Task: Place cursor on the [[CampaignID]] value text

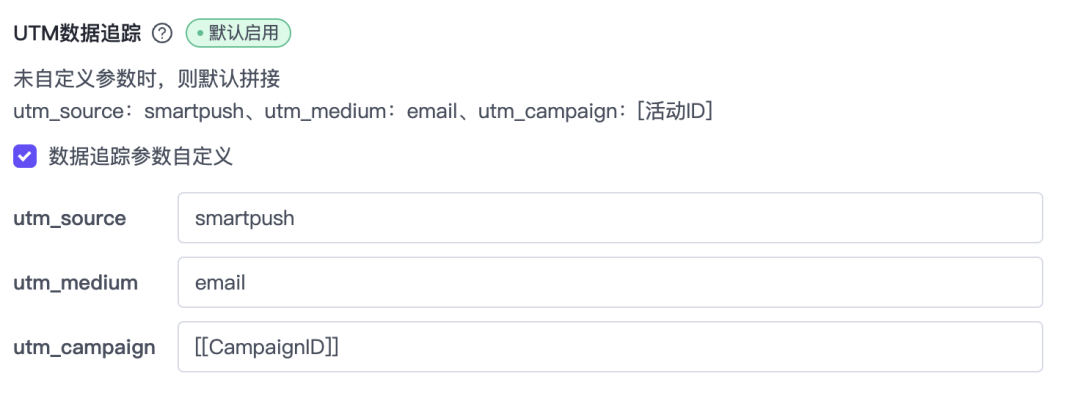Action: pos(267,347)
